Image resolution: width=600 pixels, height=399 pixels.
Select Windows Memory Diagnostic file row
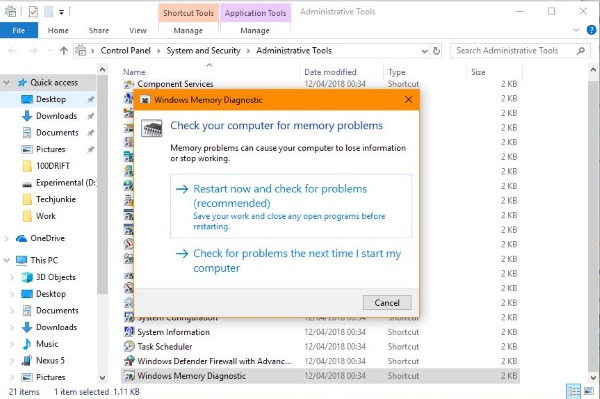tap(320, 376)
